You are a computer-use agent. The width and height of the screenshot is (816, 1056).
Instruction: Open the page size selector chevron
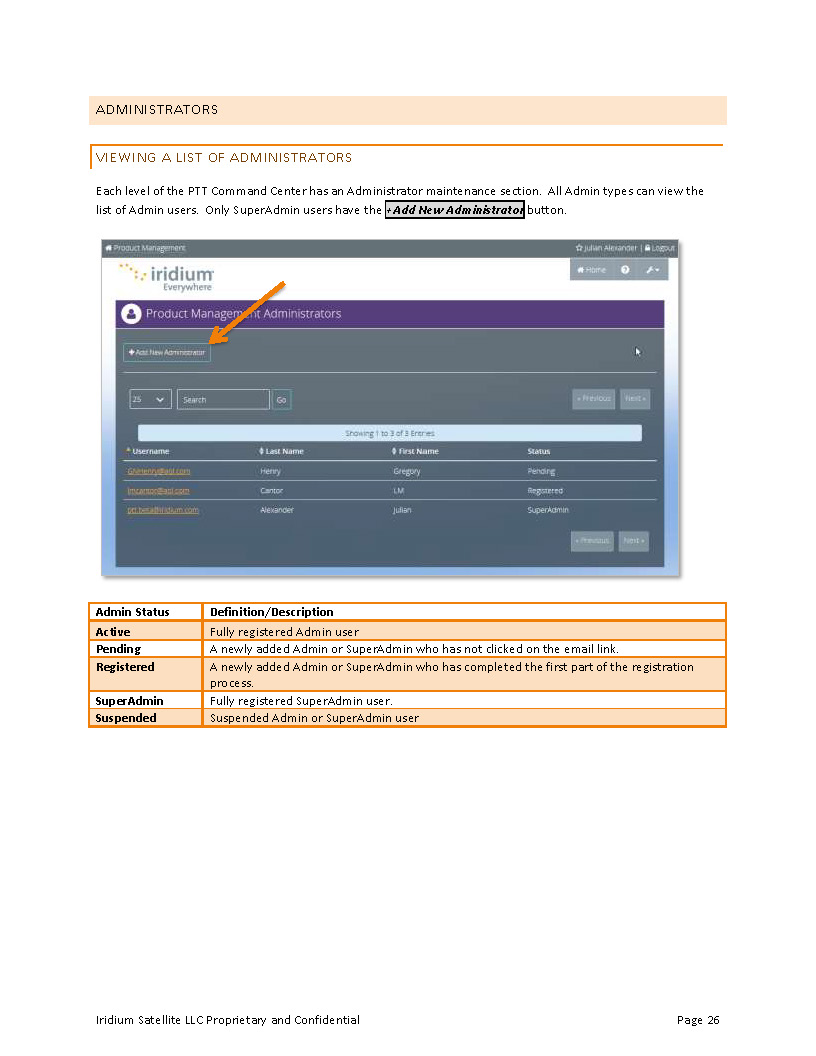click(x=160, y=399)
